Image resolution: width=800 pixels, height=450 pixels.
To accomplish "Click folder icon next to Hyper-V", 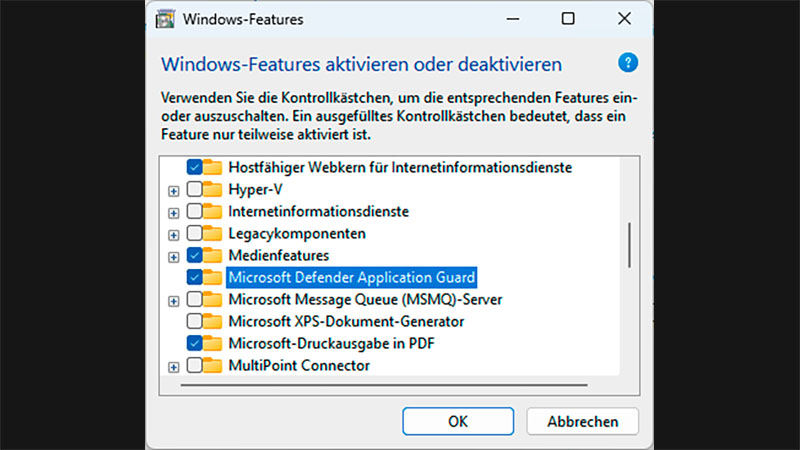I will pos(213,189).
